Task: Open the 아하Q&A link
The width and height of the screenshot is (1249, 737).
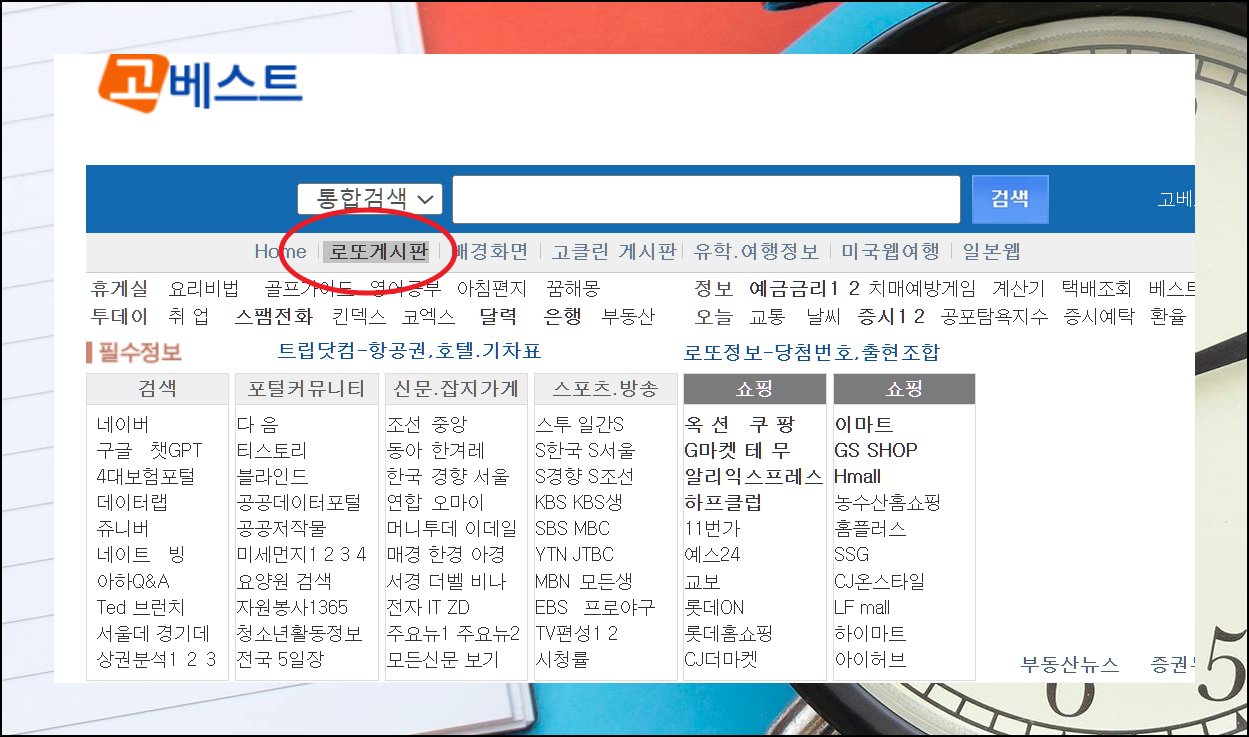Action: [x=133, y=581]
